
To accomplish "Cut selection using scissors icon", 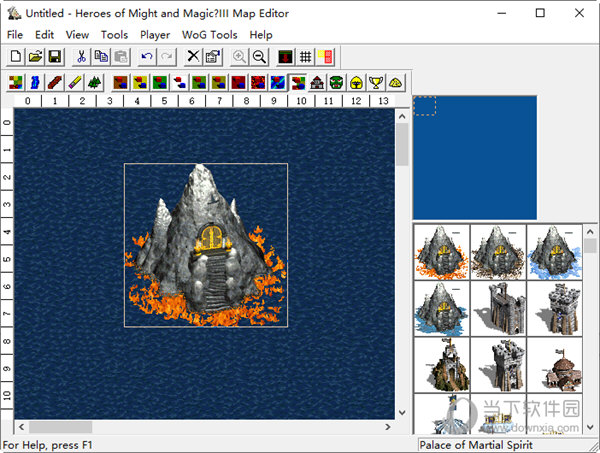I will click(81, 57).
